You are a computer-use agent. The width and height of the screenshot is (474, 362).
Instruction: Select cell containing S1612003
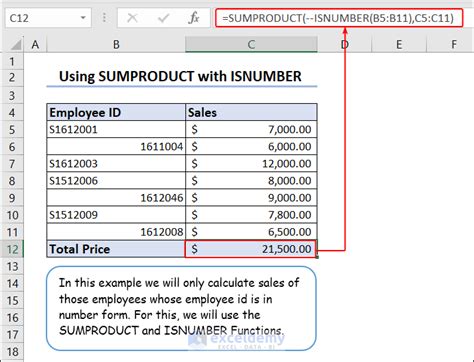(116, 164)
